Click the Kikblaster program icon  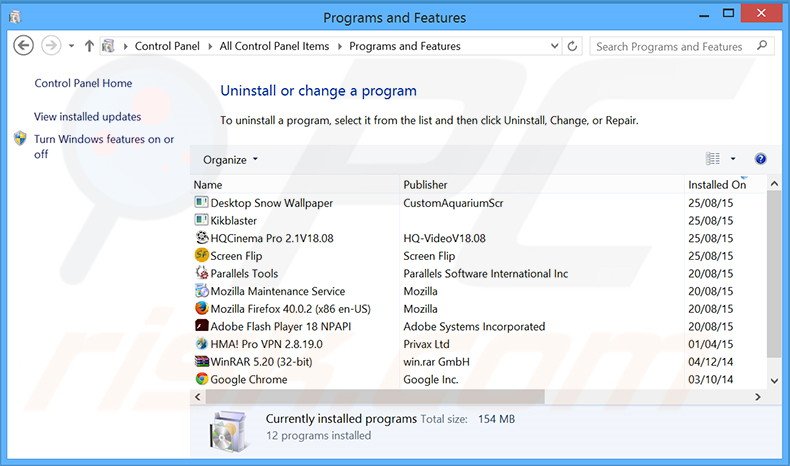pos(202,220)
